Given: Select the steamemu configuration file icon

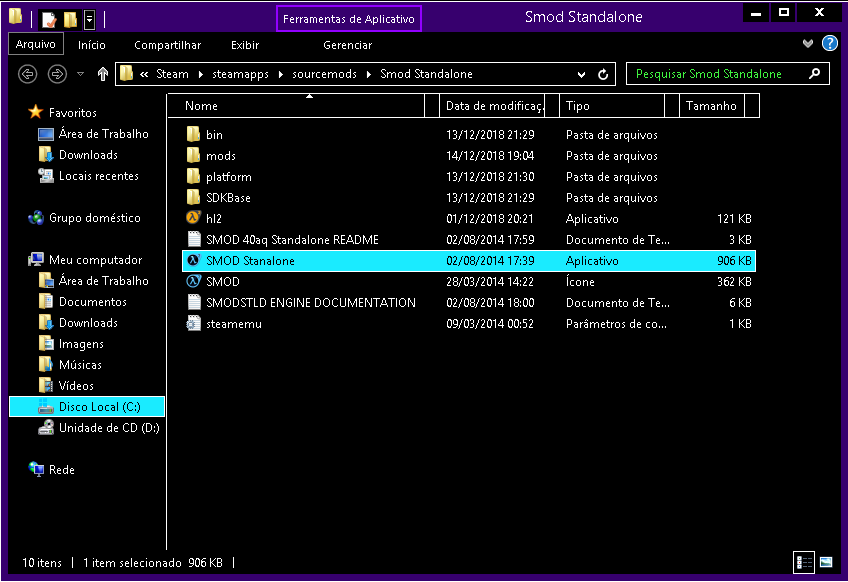Looking at the screenshot, I should (x=193, y=323).
